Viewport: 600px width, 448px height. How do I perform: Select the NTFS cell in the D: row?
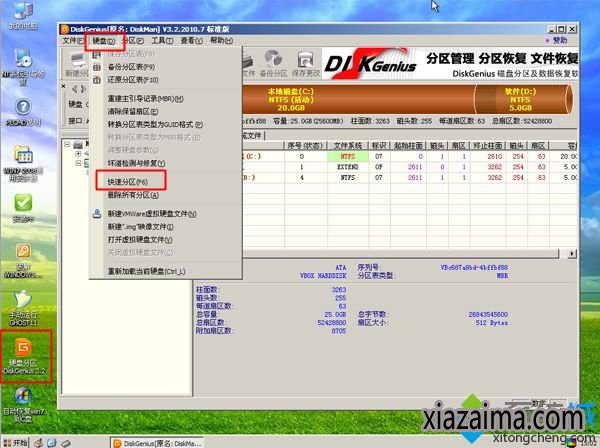[x=348, y=178]
